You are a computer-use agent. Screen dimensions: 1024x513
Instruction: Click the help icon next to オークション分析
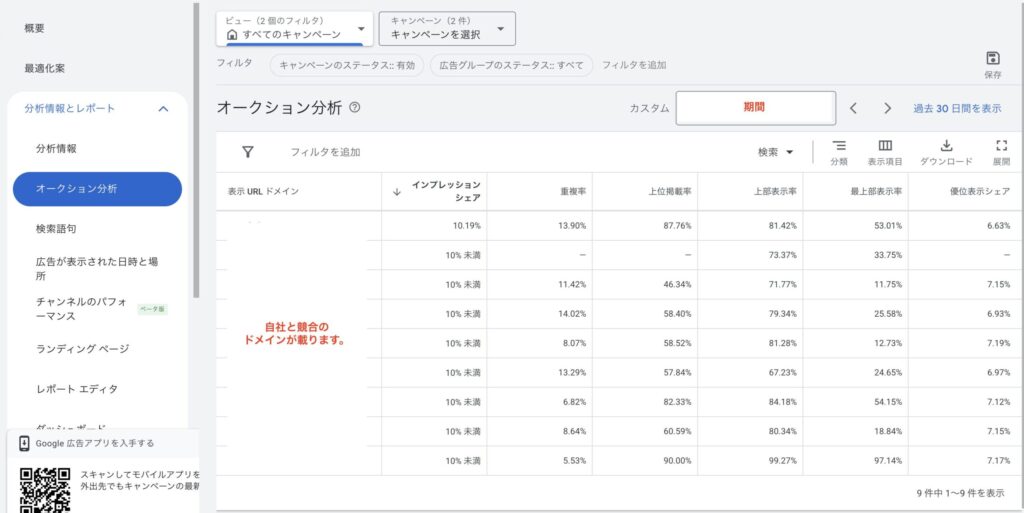point(355,108)
